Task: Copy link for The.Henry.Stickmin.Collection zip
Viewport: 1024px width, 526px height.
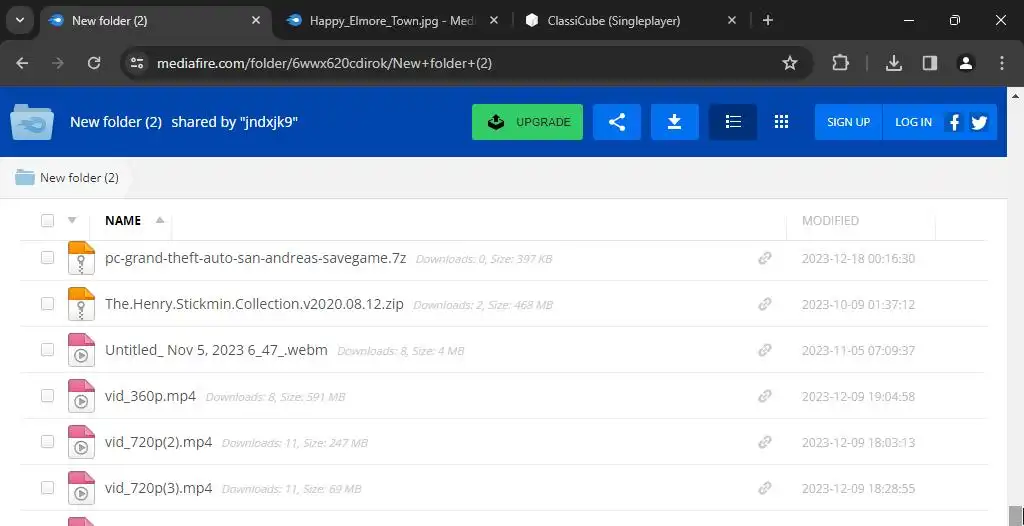Action: [x=765, y=304]
